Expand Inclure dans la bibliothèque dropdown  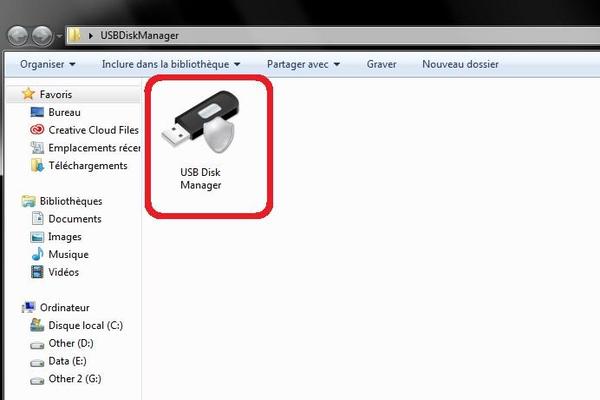(x=170, y=65)
